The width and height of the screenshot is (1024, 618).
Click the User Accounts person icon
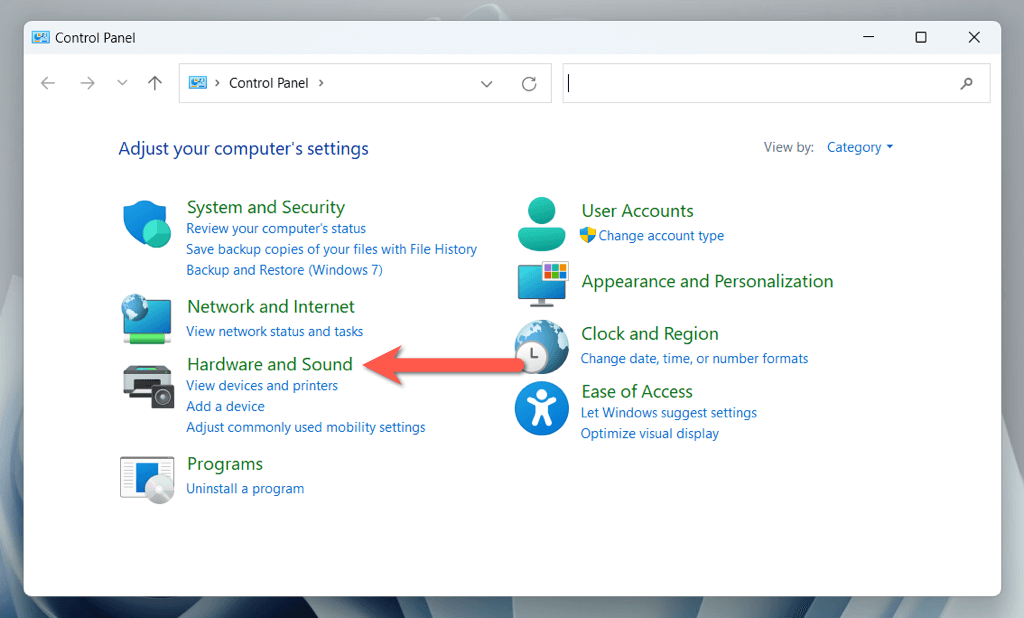(541, 223)
